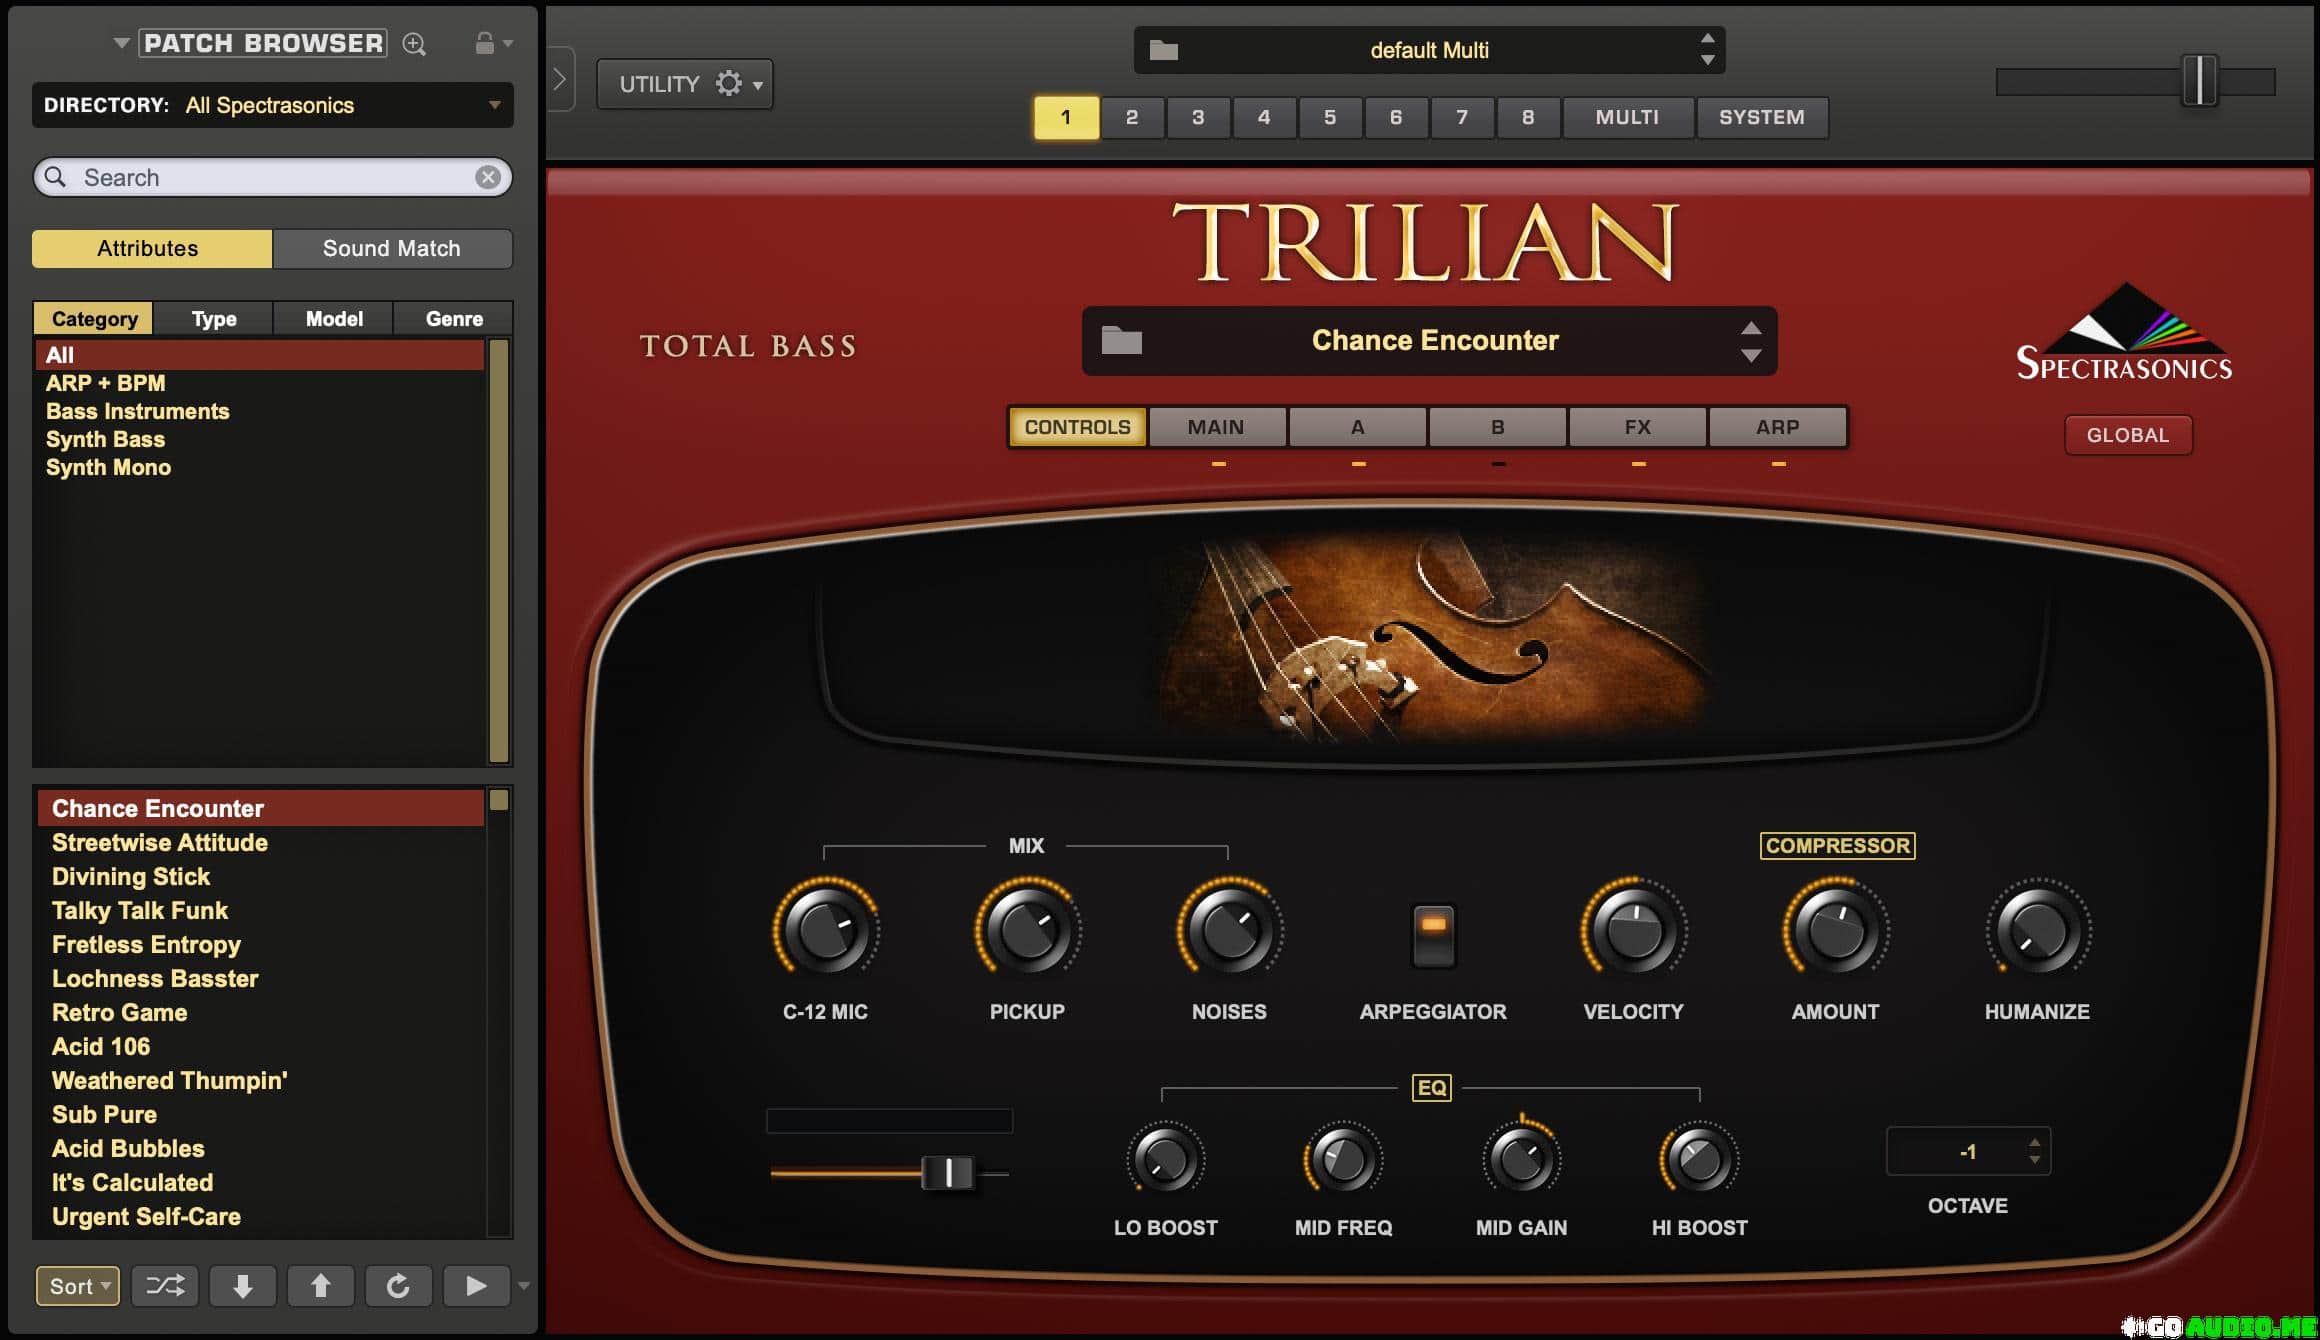Step to next patch with Chance Encounter down arrow

click(1751, 355)
